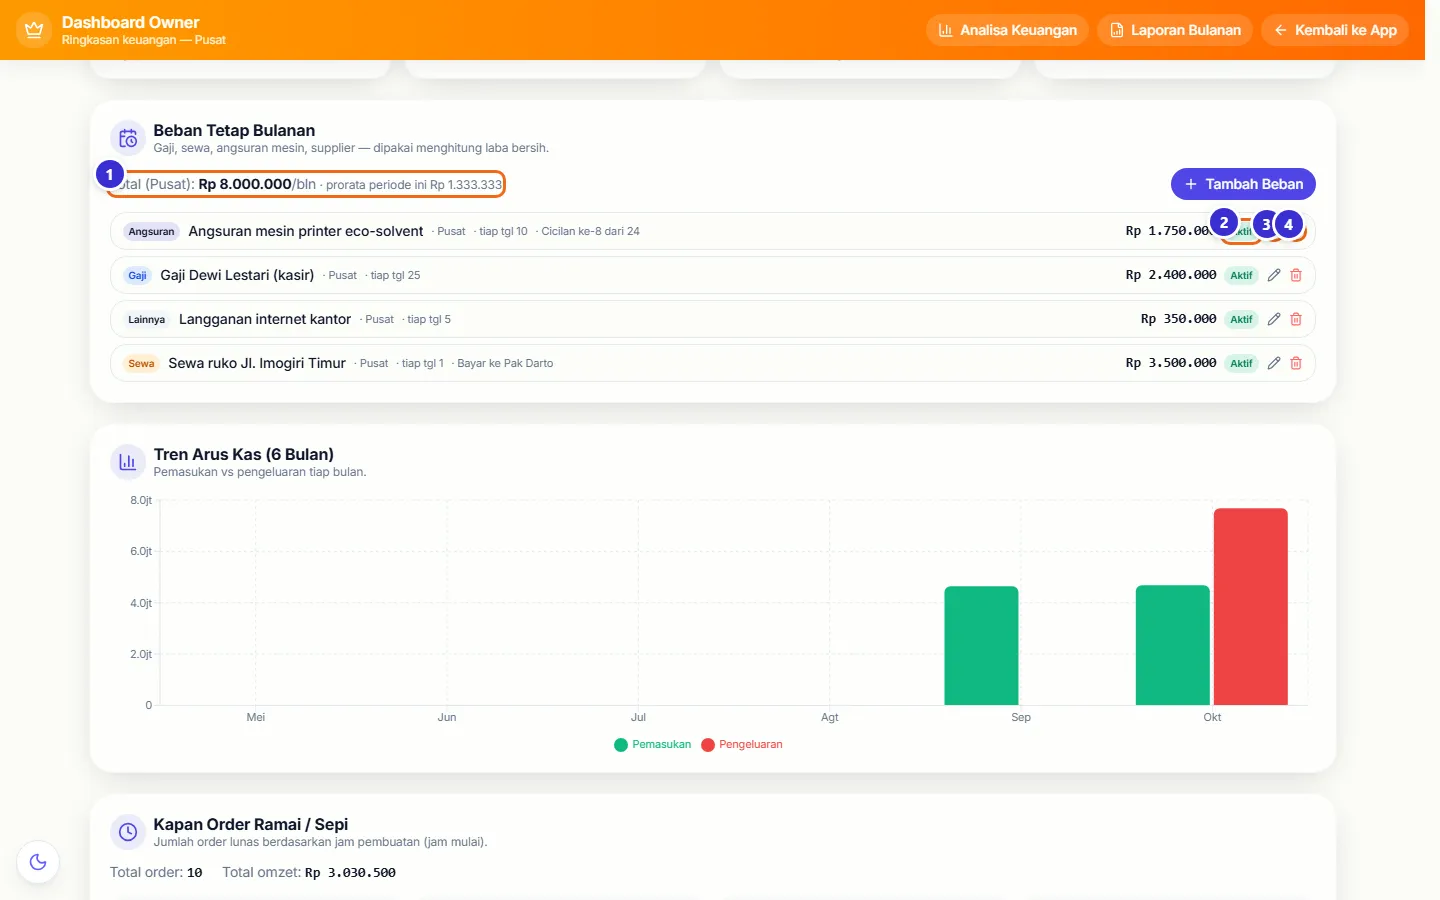Image resolution: width=1440 pixels, height=900 pixels.
Task: Edit the Langganan internet kantor entry
Action: click(1274, 319)
